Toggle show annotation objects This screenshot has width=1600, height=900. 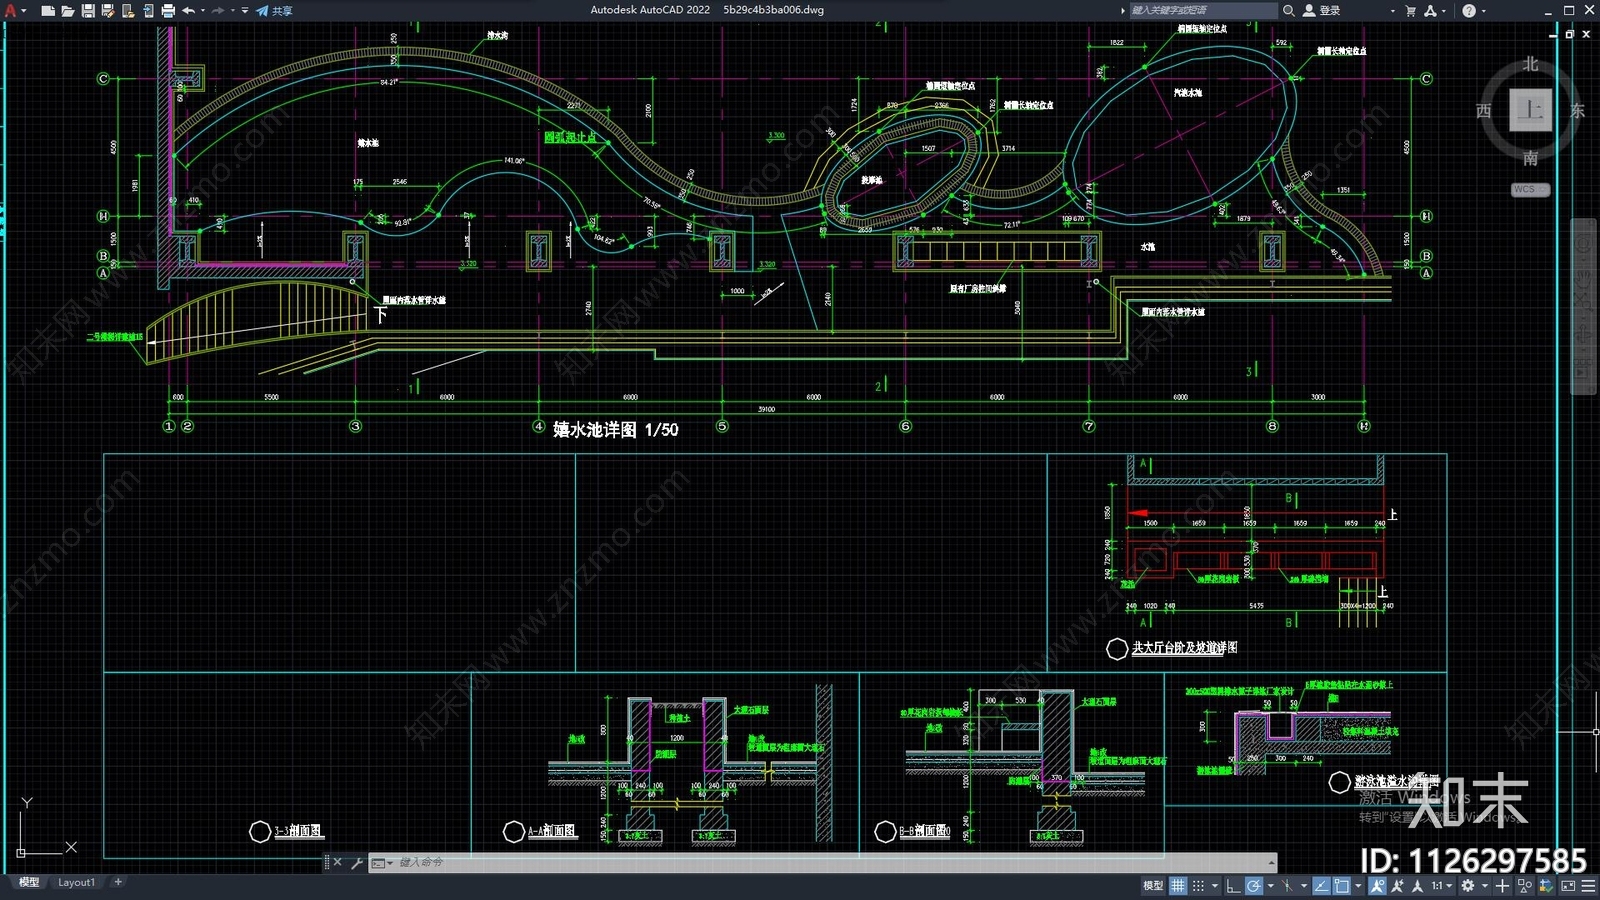[1378, 885]
